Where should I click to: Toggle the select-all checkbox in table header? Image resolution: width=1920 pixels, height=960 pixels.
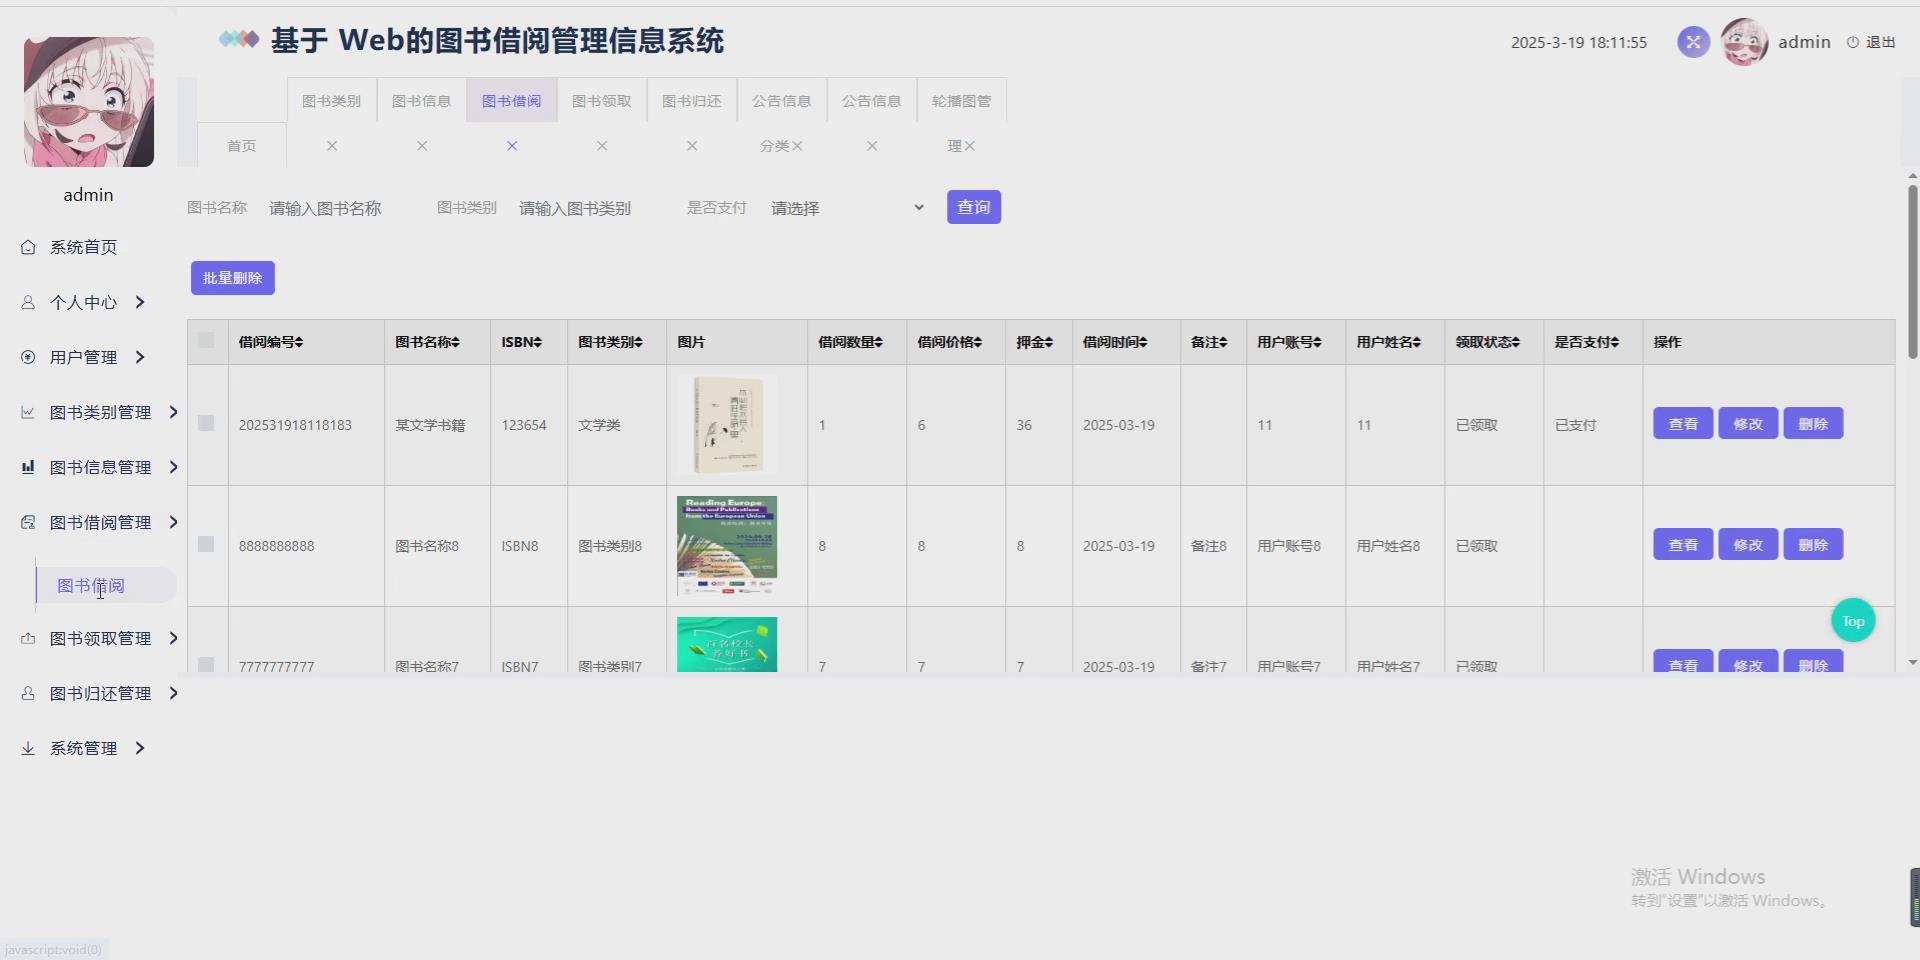[207, 340]
